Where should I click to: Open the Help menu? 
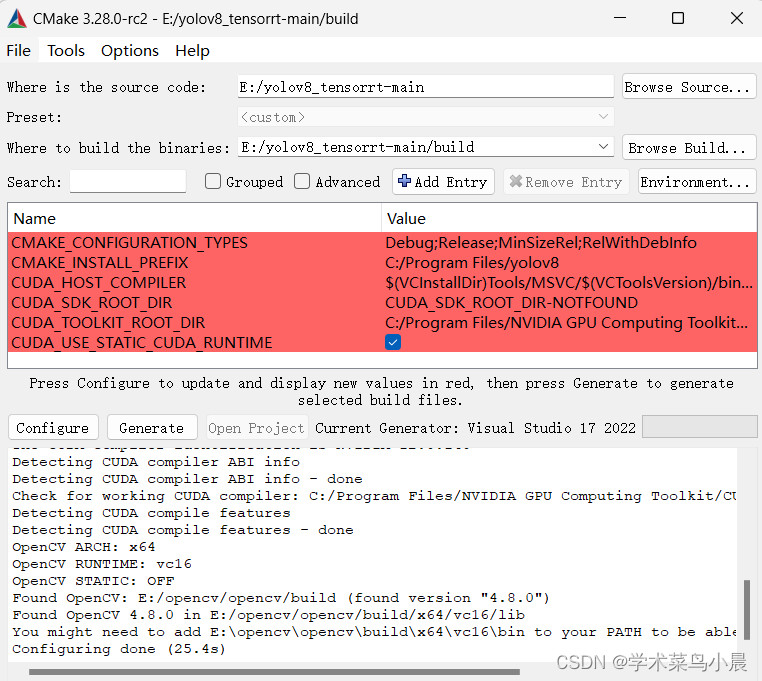click(192, 51)
